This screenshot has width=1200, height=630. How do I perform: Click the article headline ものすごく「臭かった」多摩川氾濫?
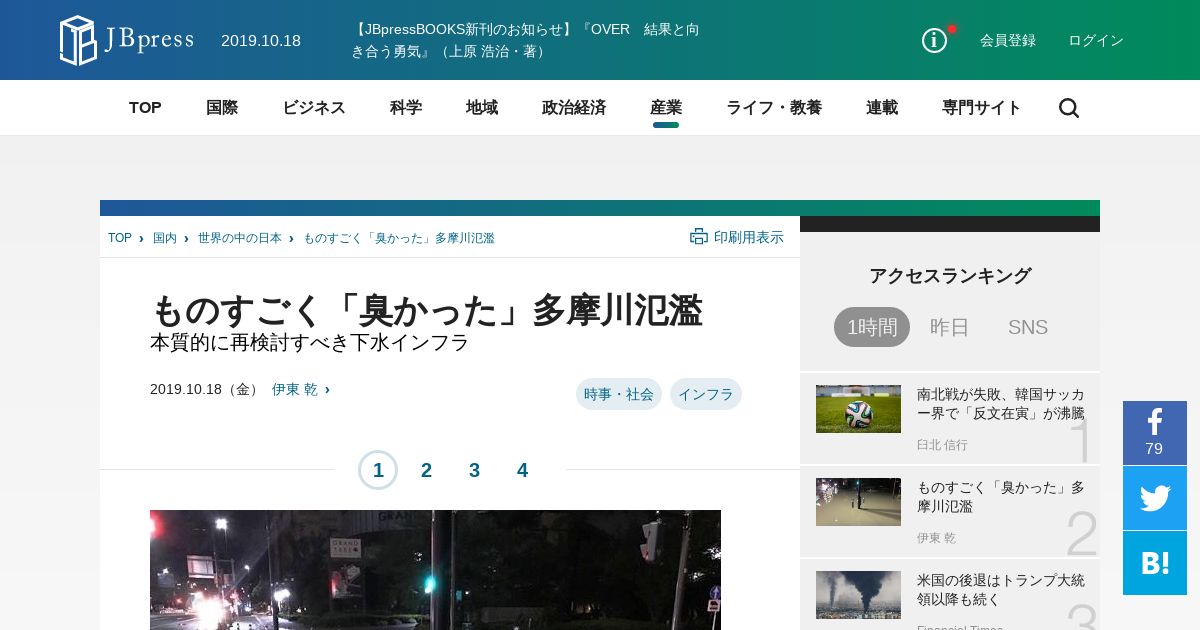click(427, 310)
